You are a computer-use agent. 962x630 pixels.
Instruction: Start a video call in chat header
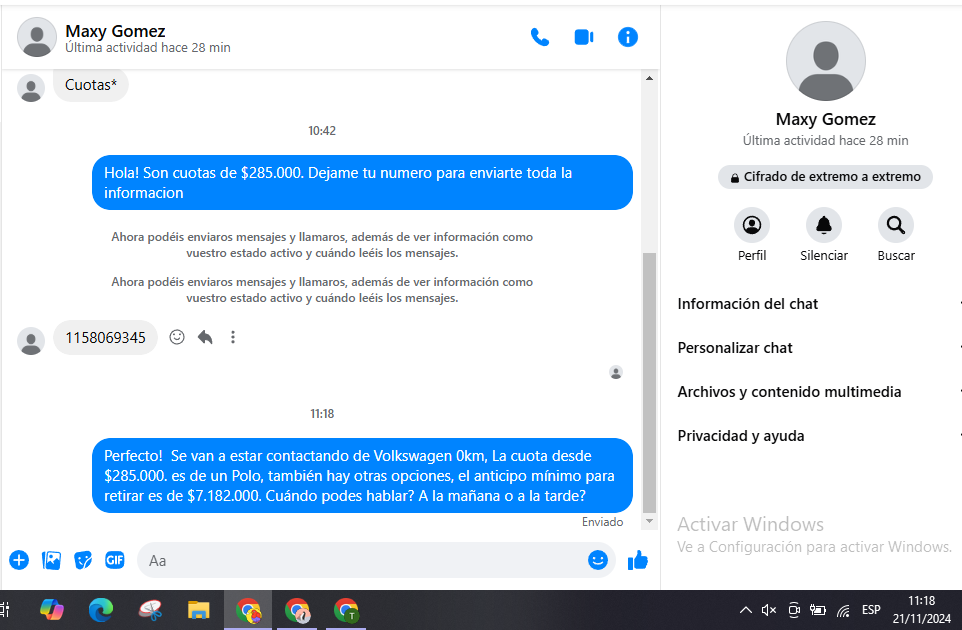click(584, 38)
